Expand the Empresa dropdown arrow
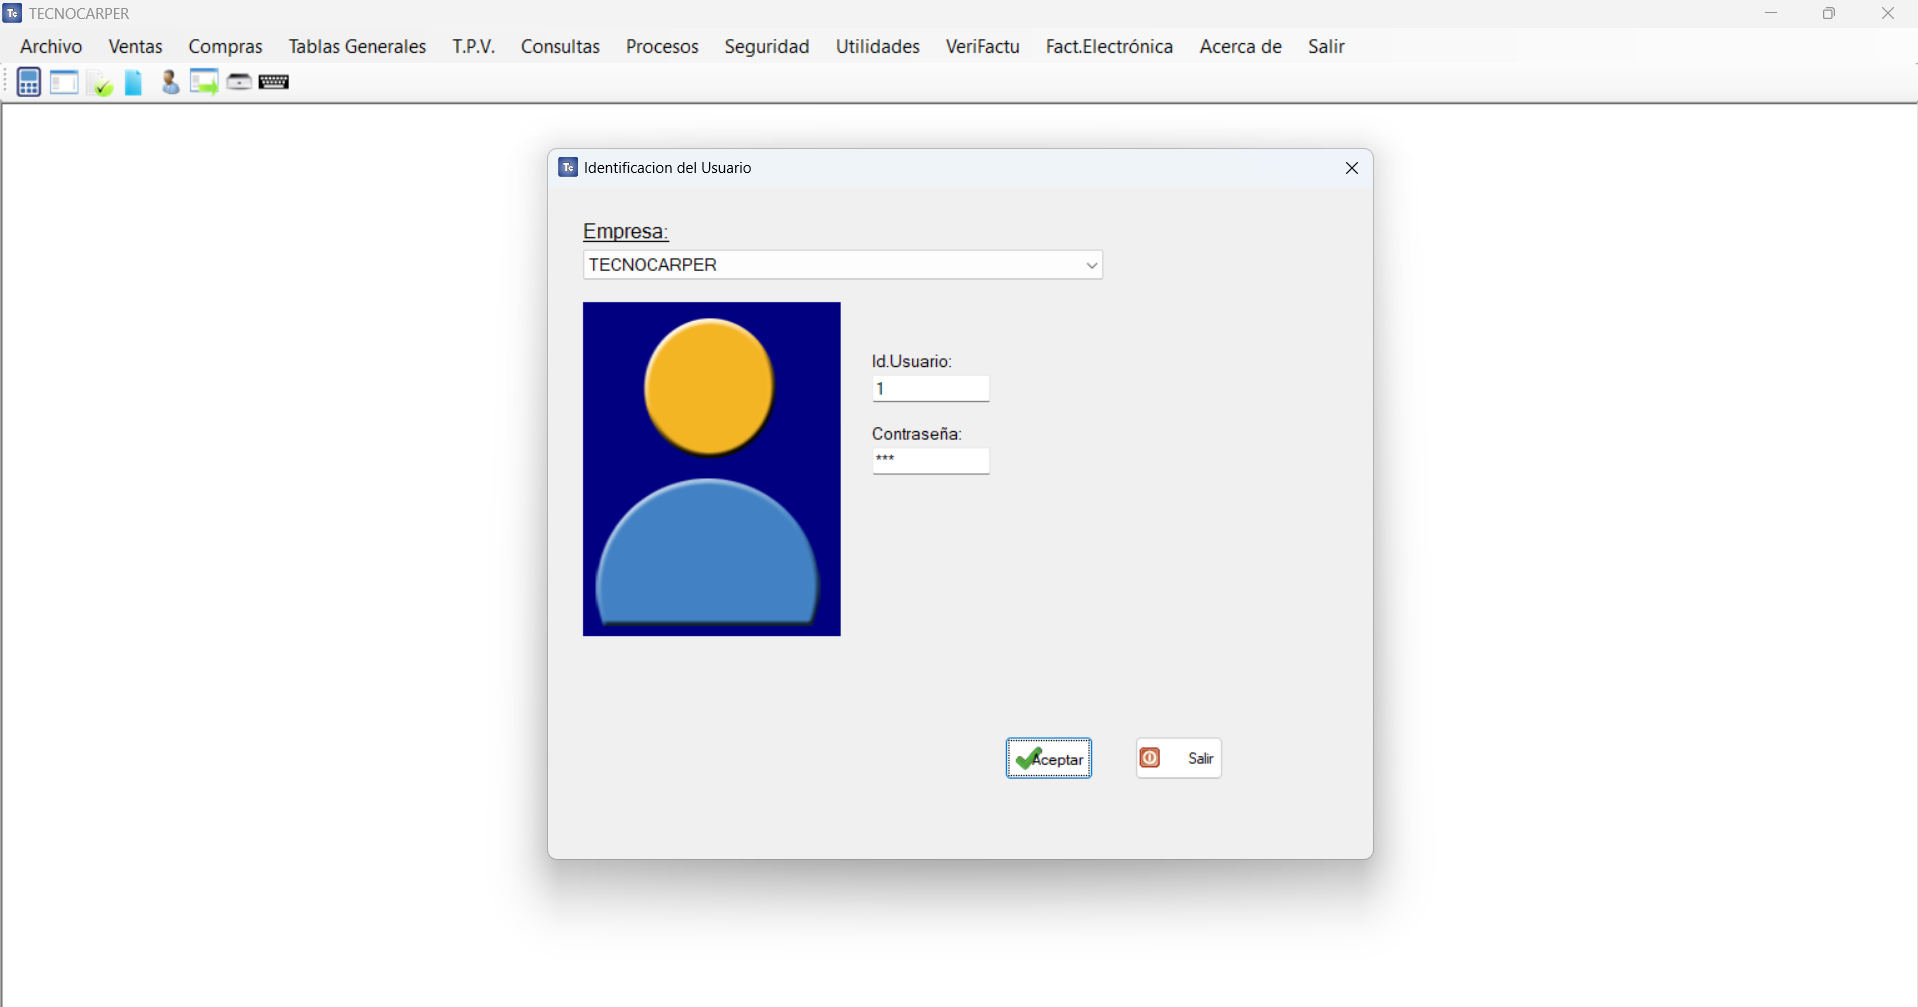This screenshot has height=1007, width=1918. [1091, 265]
